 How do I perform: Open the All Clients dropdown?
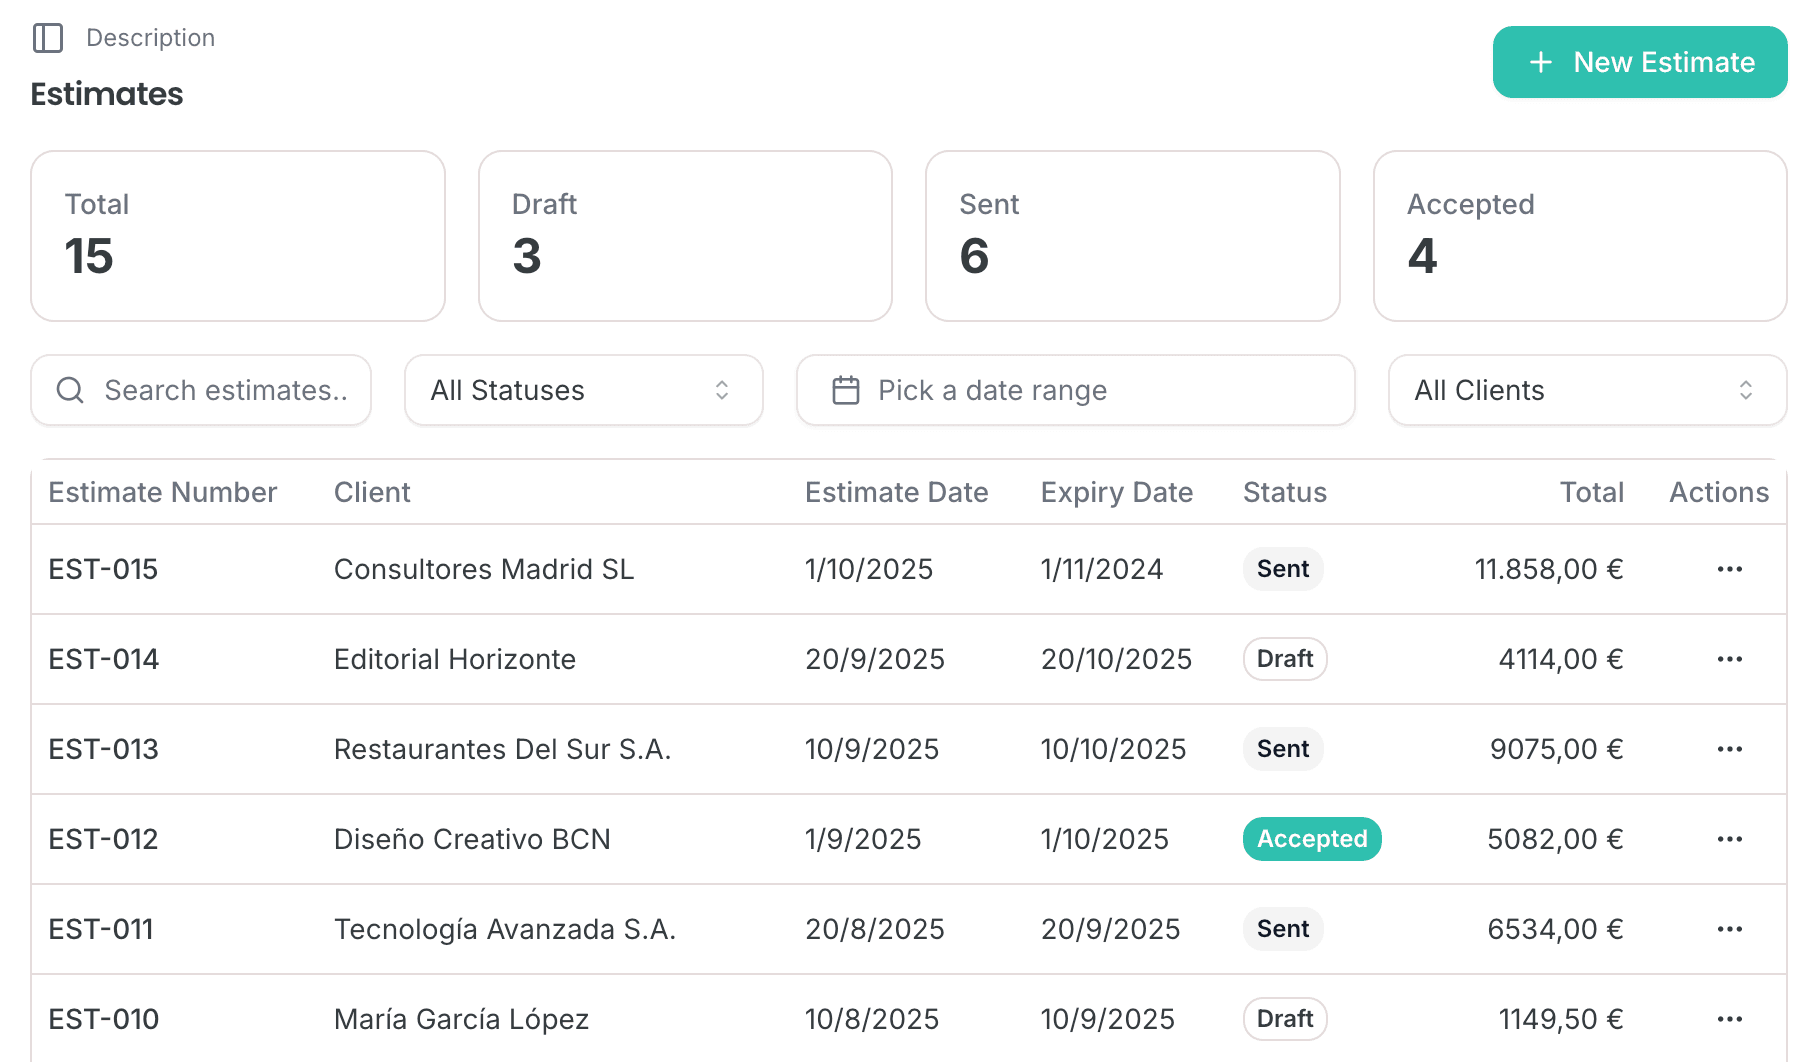[1586, 390]
